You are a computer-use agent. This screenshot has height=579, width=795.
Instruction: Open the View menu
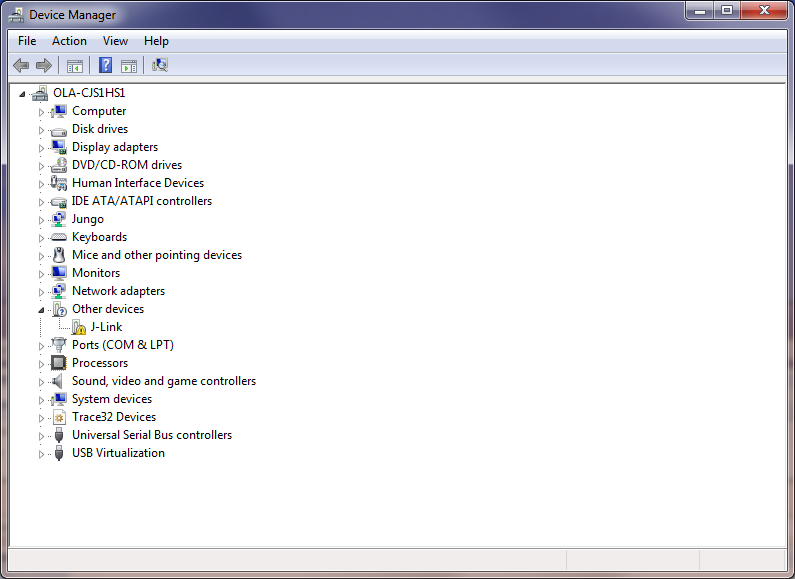tap(115, 41)
